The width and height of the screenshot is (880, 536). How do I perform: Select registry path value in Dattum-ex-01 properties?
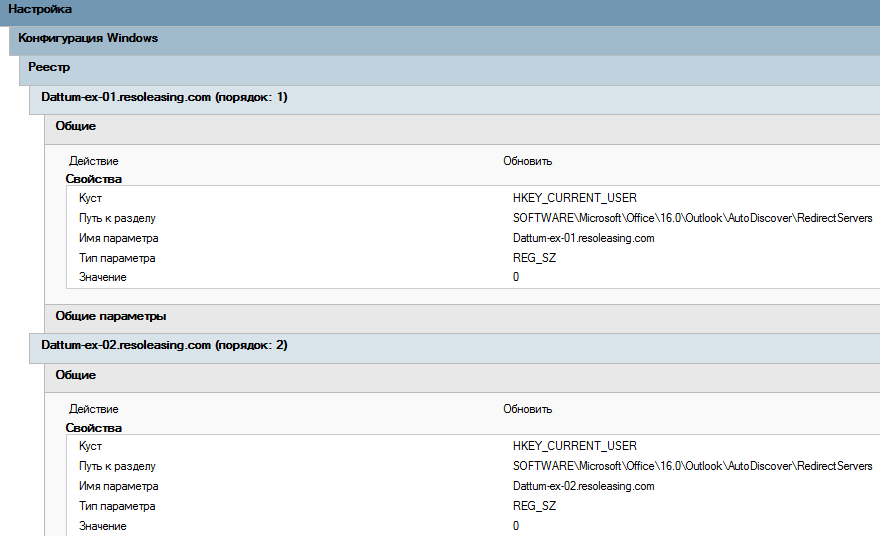pos(693,218)
